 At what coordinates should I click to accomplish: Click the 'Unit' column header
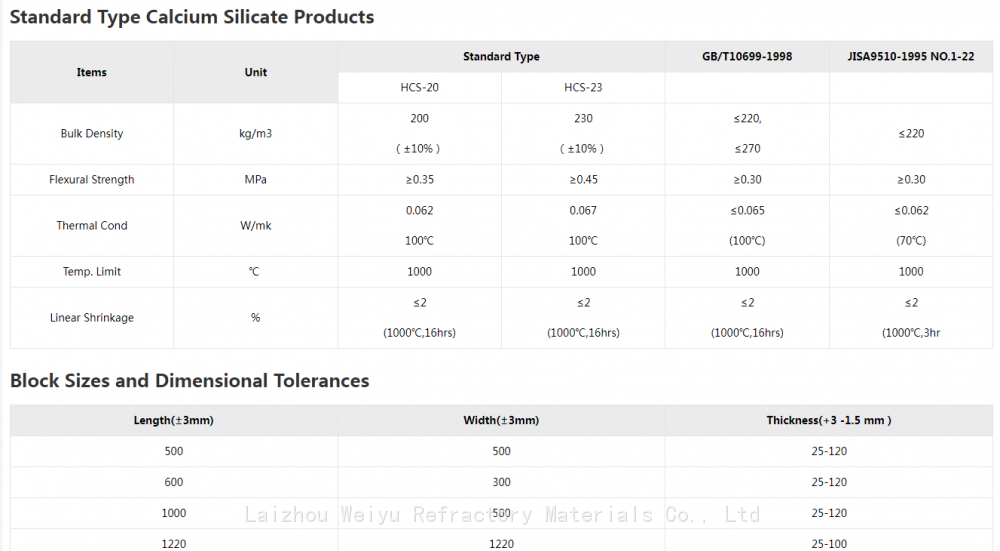[256, 72]
